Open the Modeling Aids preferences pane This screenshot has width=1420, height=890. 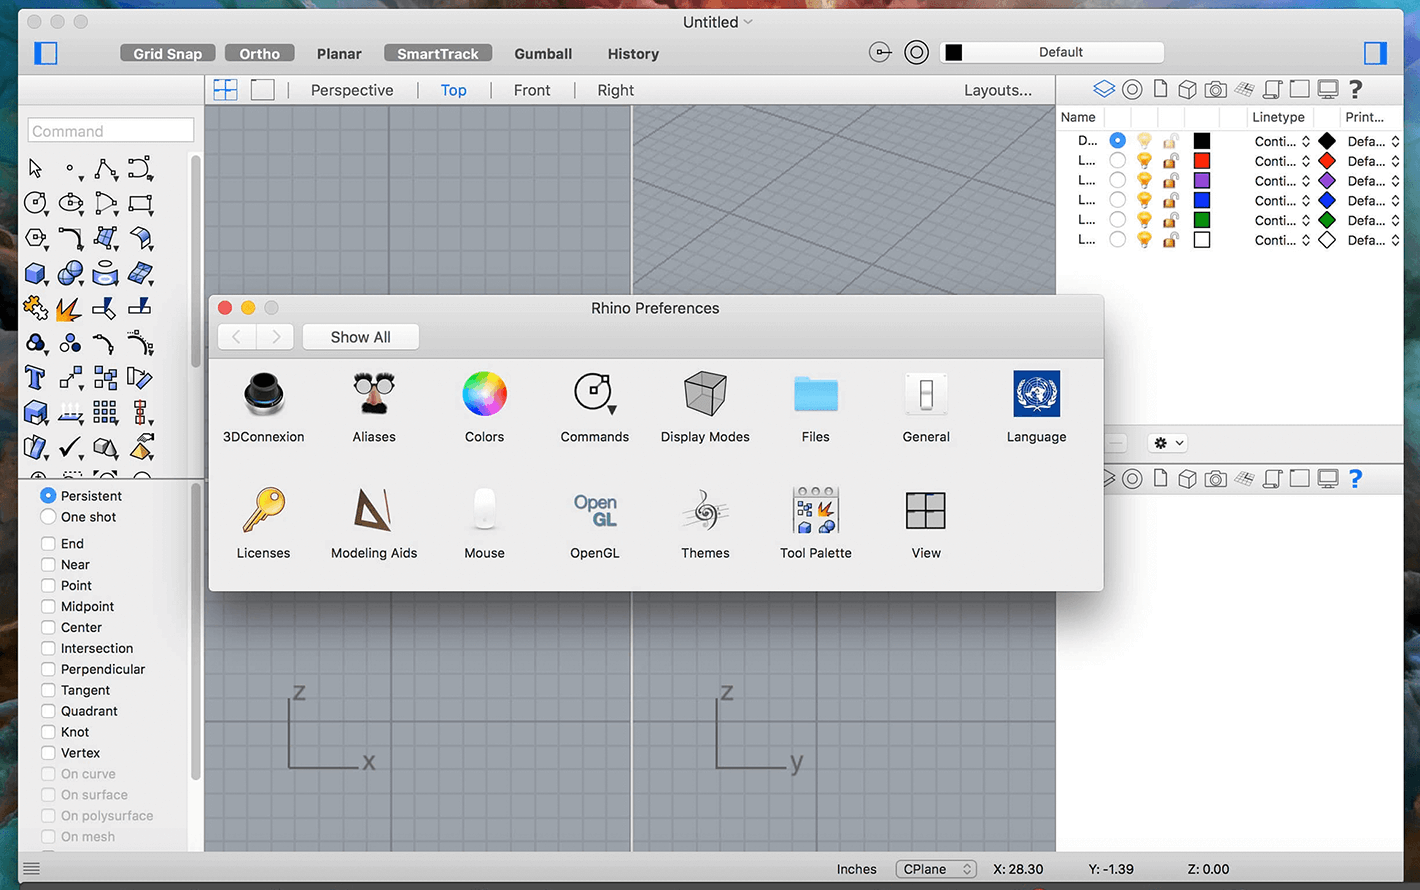pos(374,523)
